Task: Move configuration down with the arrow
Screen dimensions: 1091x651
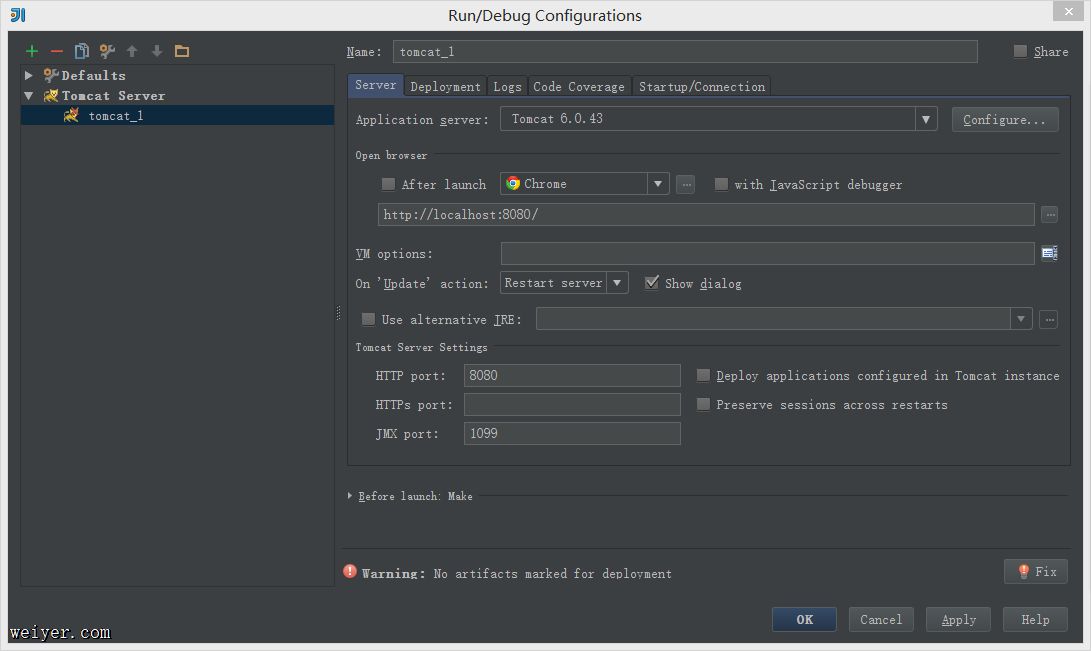Action: pos(157,51)
